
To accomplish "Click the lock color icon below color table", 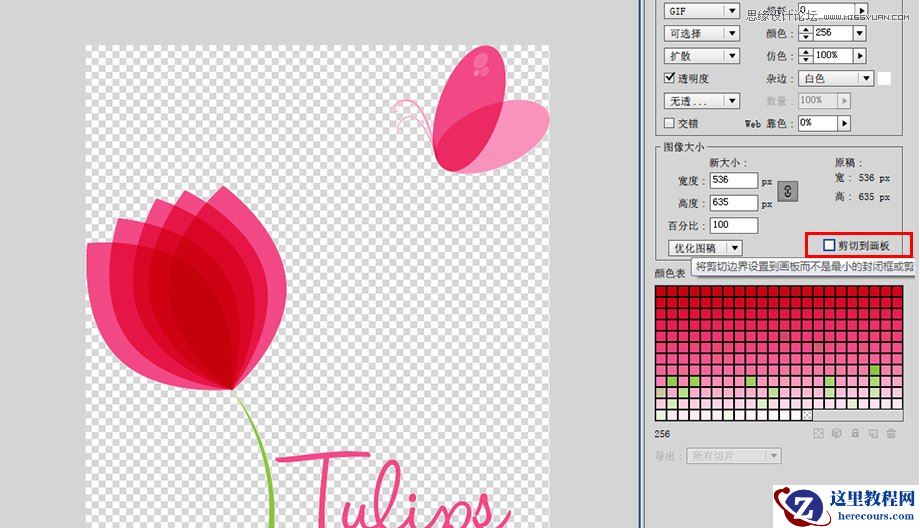I will pyautogui.click(x=854, y=433).
